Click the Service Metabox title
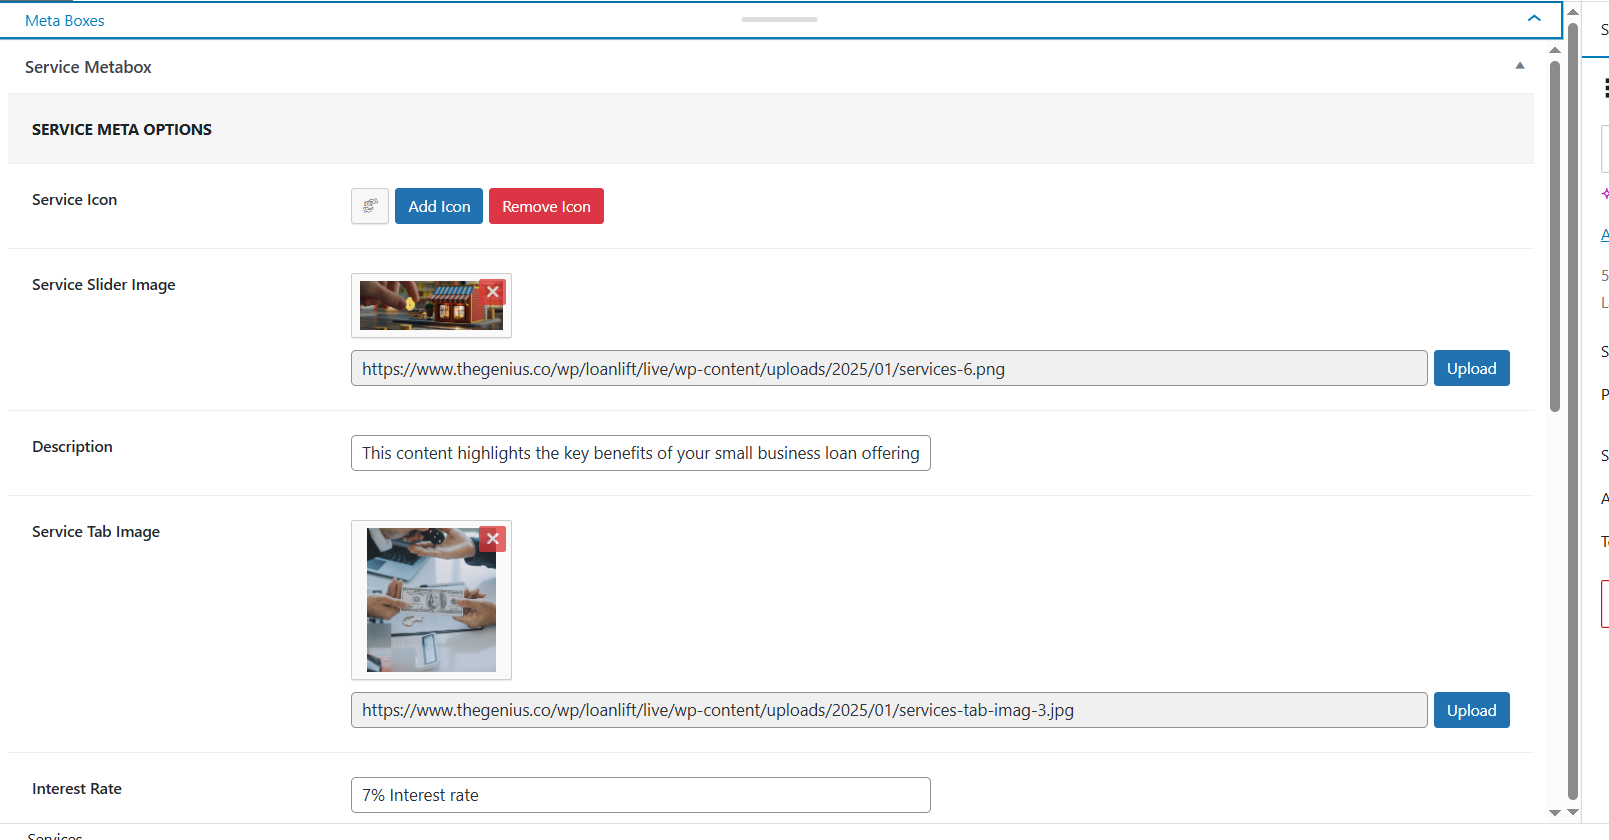 point(88,67)
